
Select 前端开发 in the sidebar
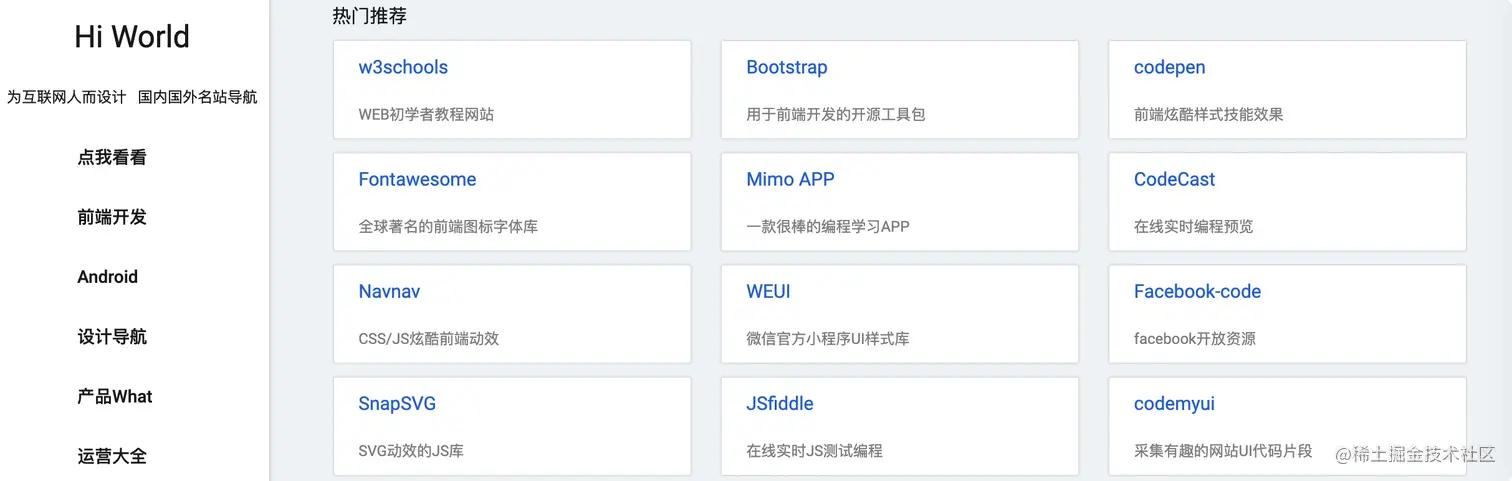point(112,217)
